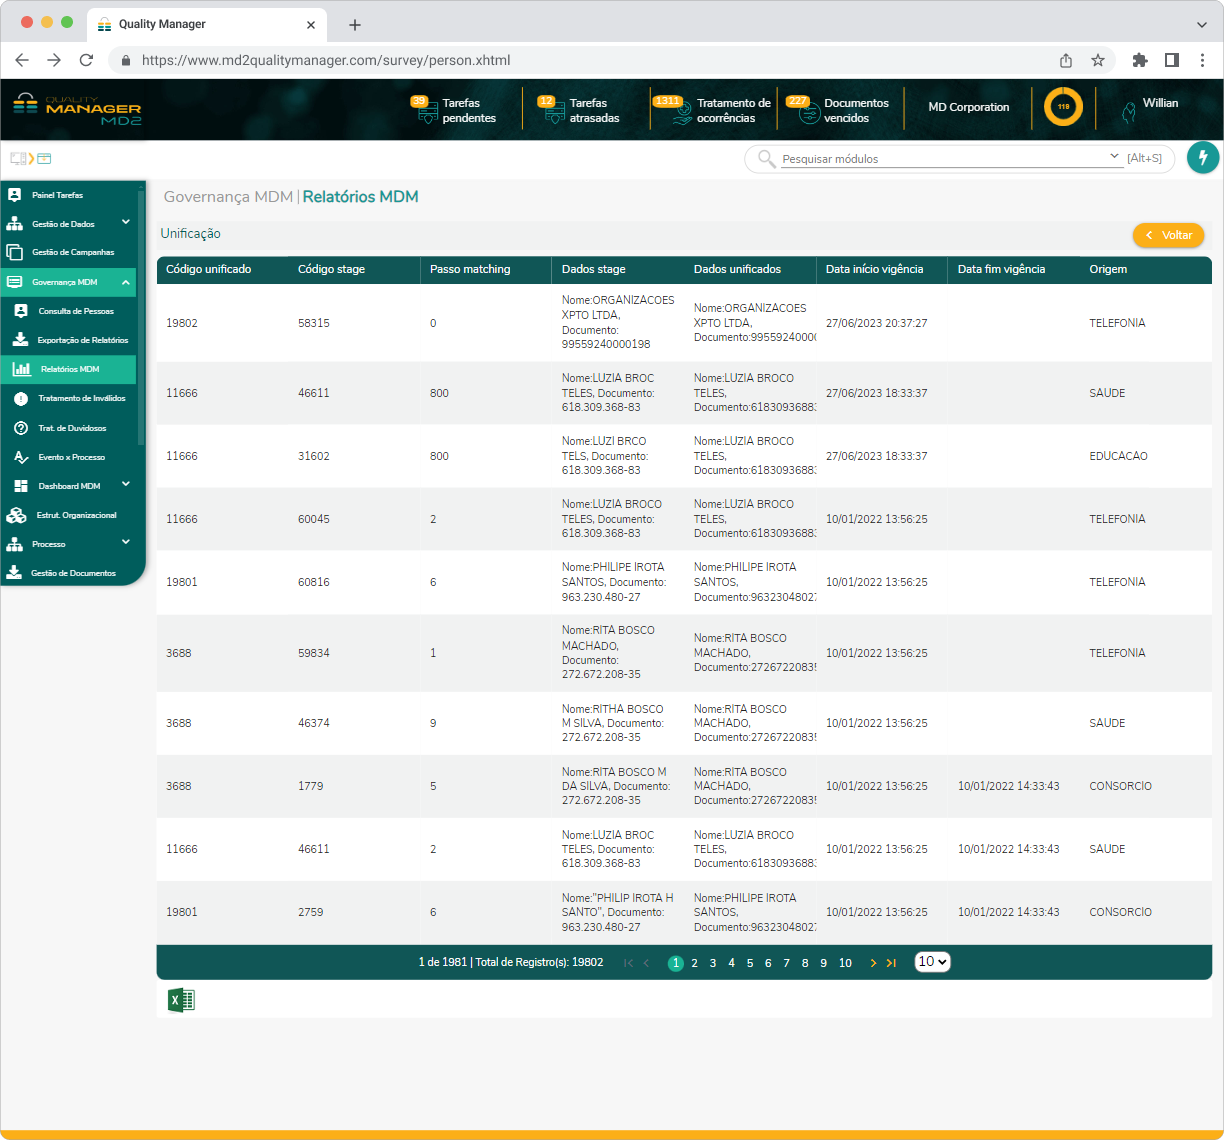Expand the Gestão de Dados menu

[126, 223]
